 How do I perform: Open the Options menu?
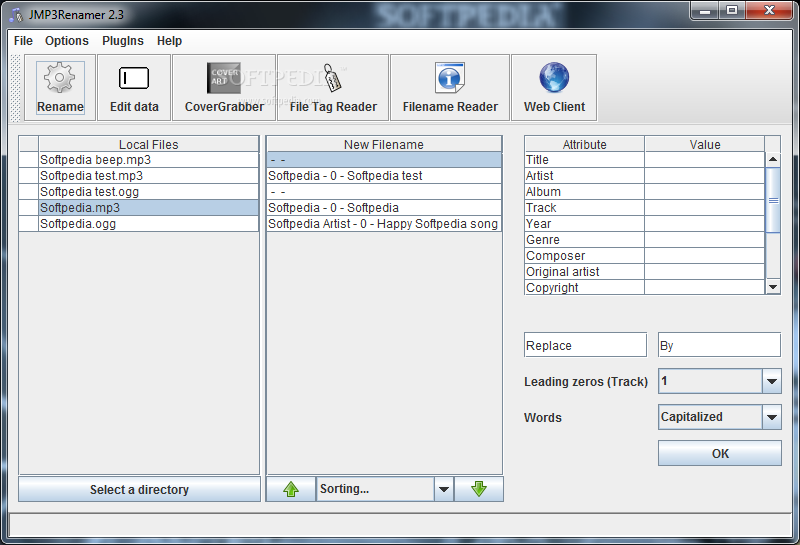pyautogui.click(x=67, y=41)
